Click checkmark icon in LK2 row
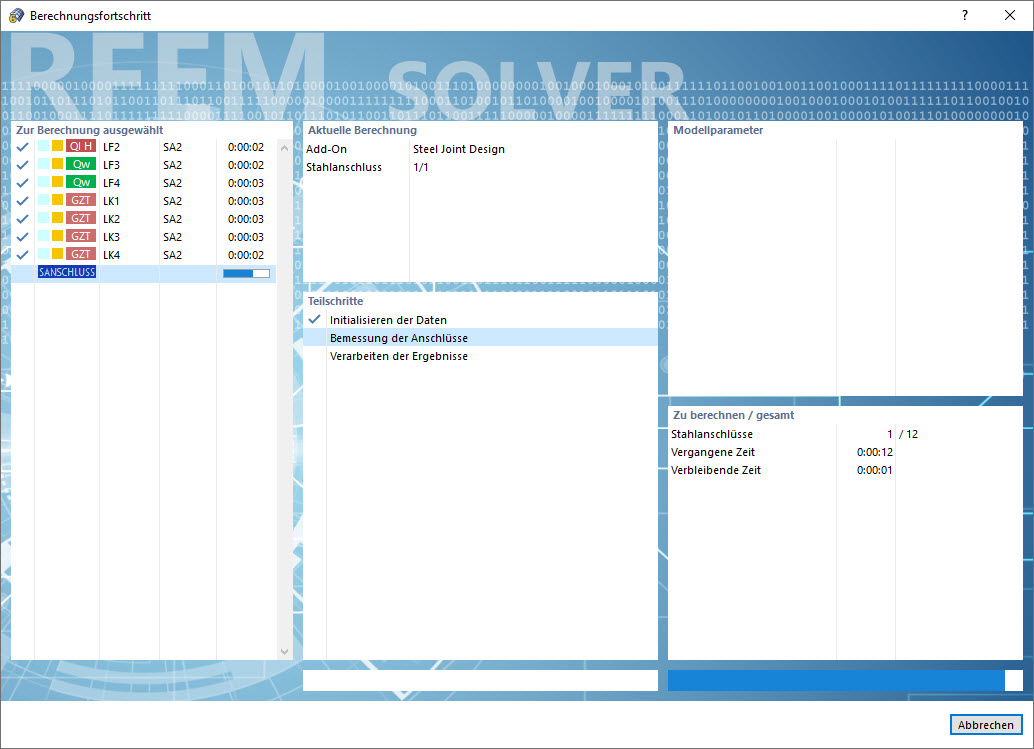Viewport: 1034px width, 749px height. point(22,219)
